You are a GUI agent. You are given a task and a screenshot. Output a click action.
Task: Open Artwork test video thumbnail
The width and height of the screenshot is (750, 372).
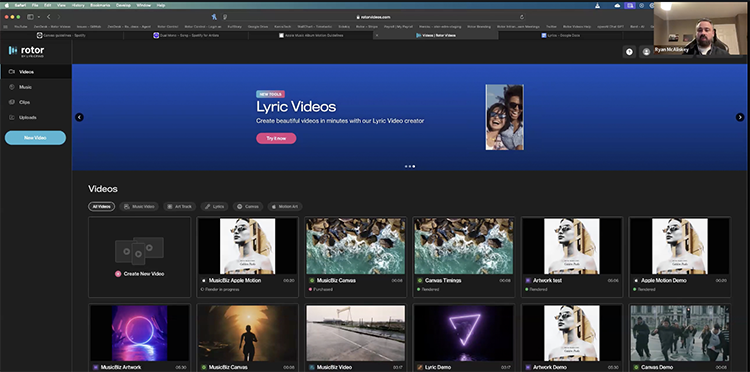572,246
